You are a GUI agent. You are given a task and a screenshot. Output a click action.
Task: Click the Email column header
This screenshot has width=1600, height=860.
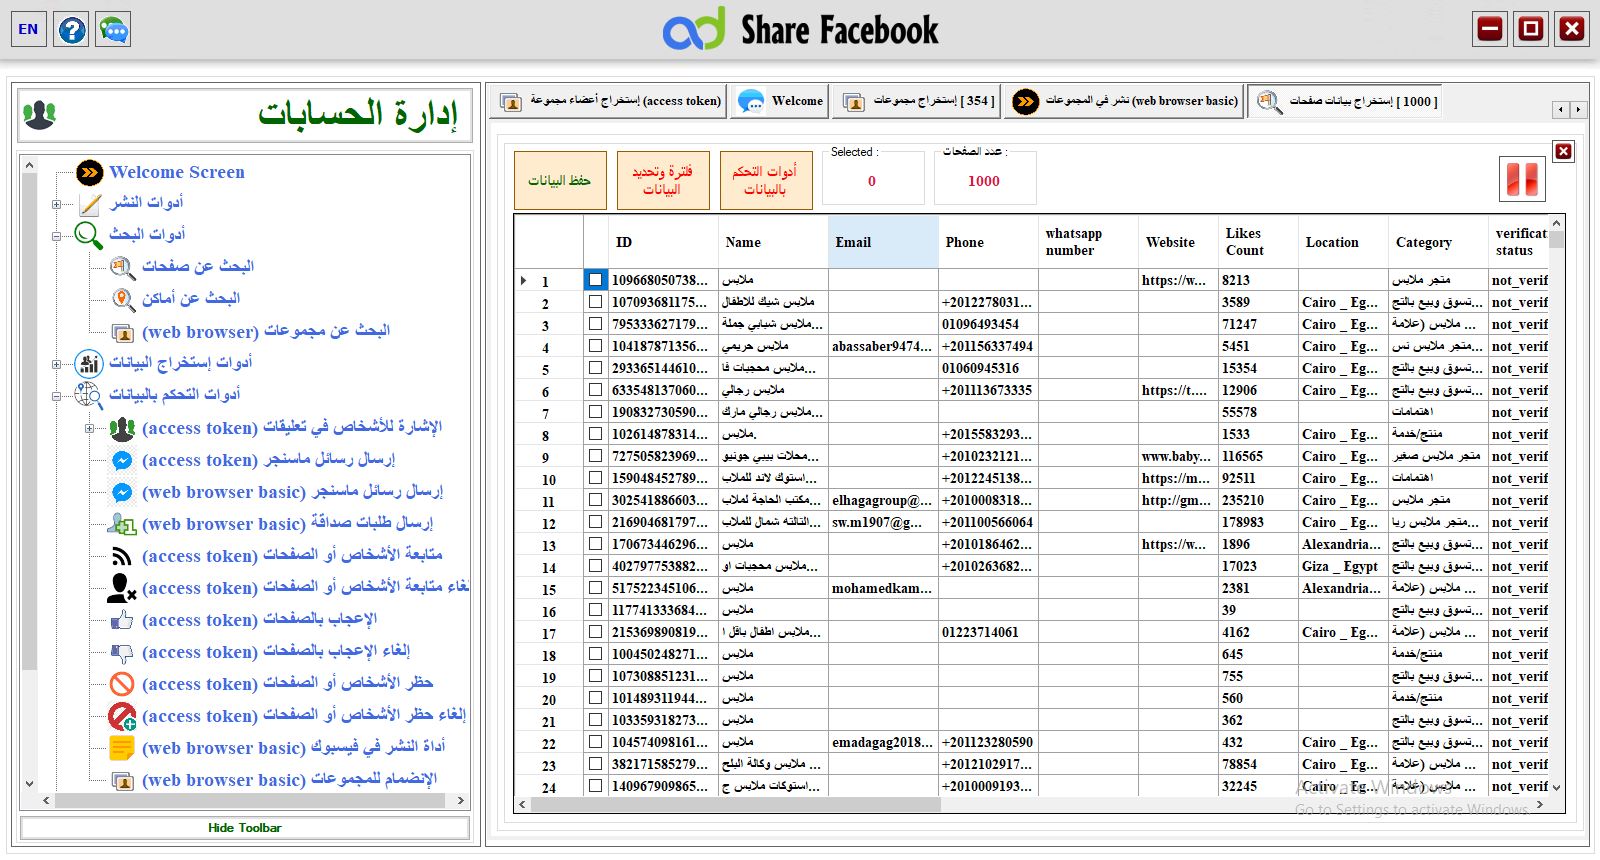[x=883, y=243]
